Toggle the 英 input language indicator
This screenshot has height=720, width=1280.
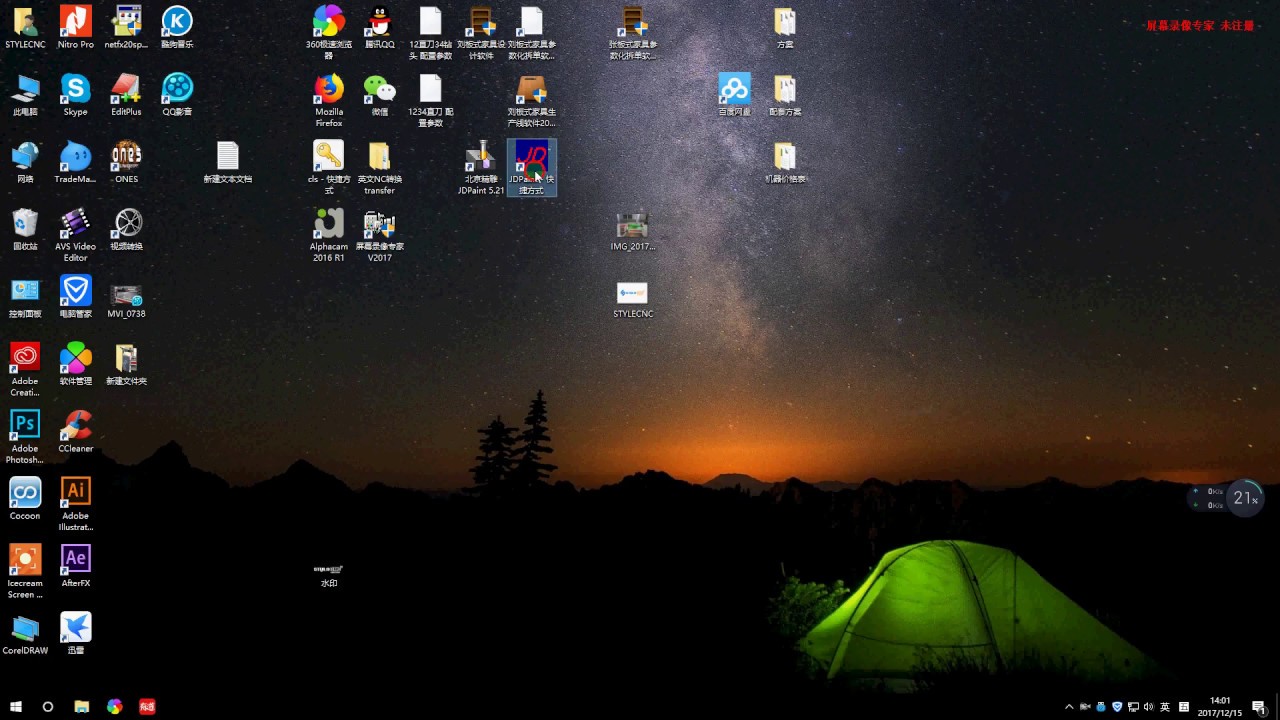point(1165,707)
